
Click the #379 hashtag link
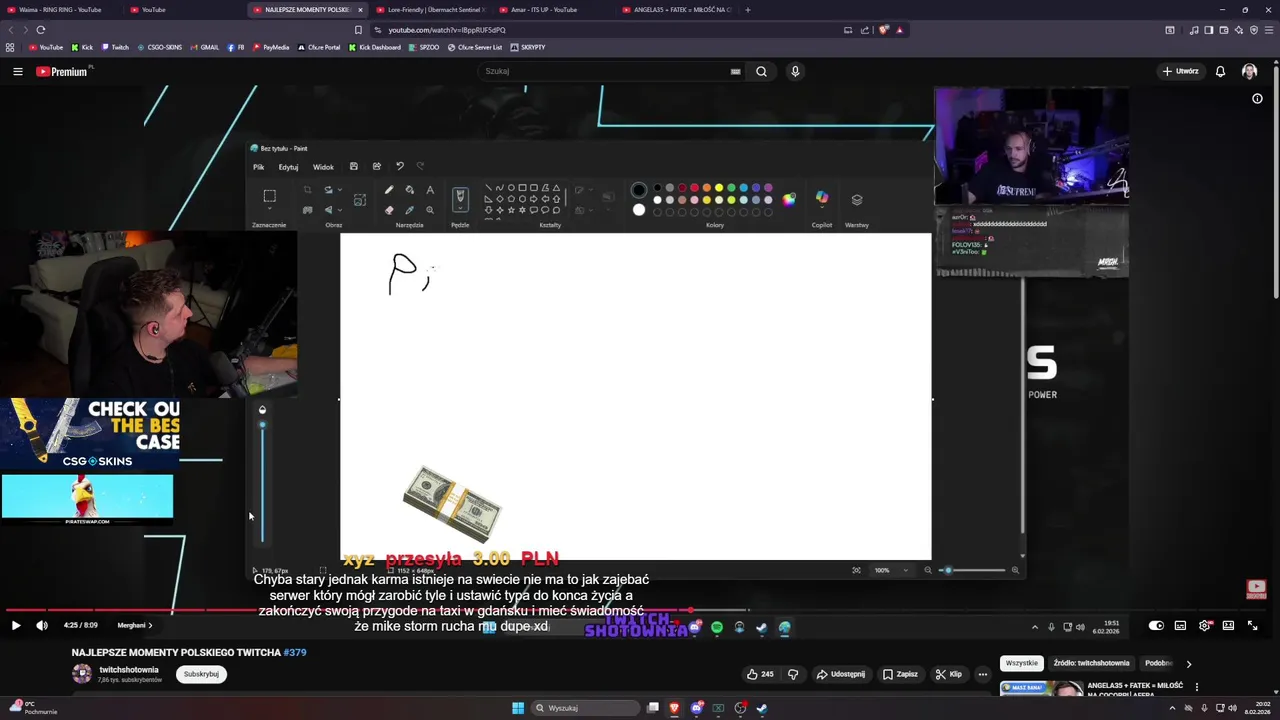point(295,652)
